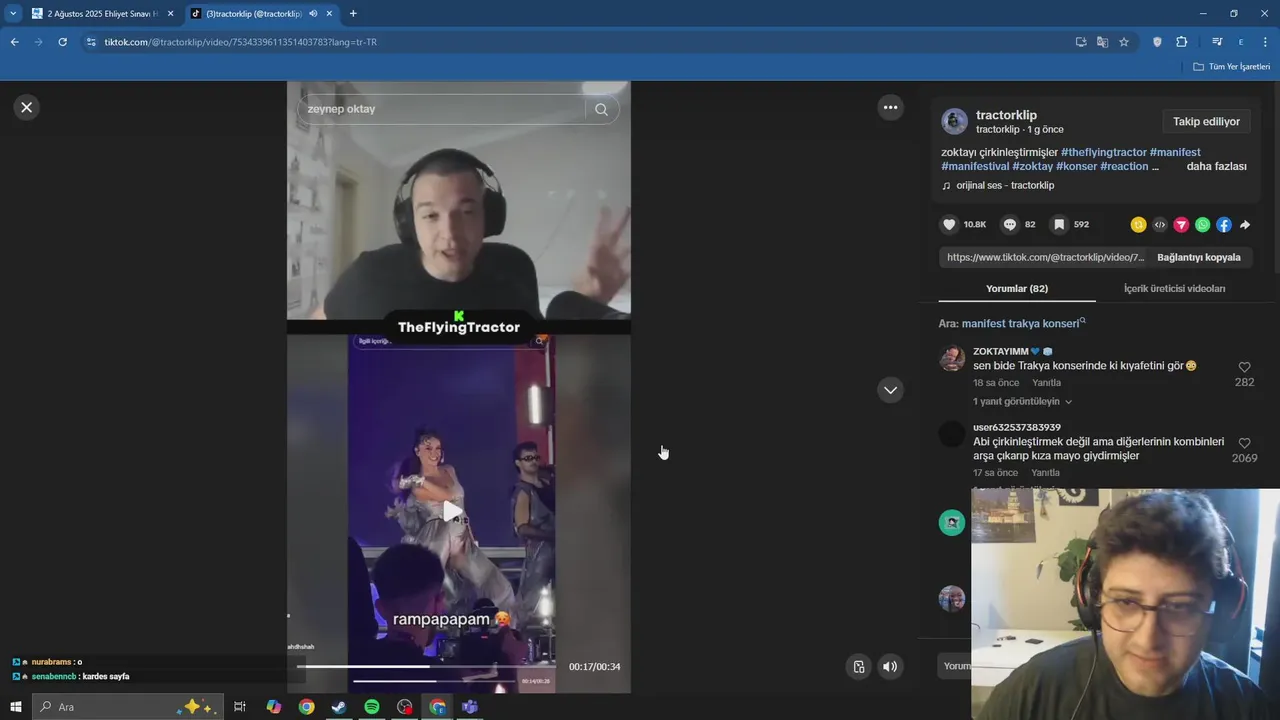Open the tractorklip profile name
1280x720 pixels.
click(1006, 115)
